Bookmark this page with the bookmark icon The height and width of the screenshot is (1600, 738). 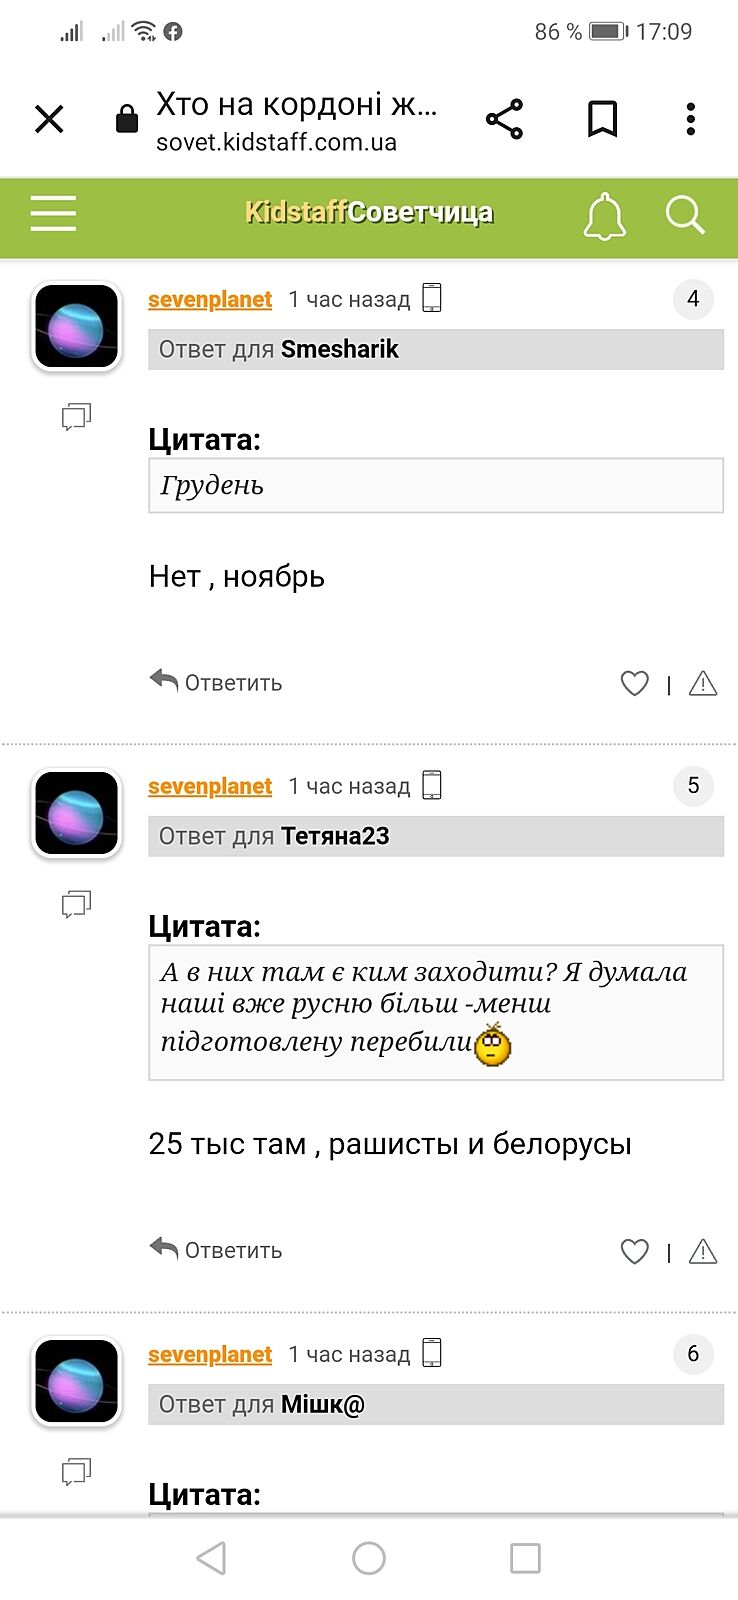click(x=602, y=119)
